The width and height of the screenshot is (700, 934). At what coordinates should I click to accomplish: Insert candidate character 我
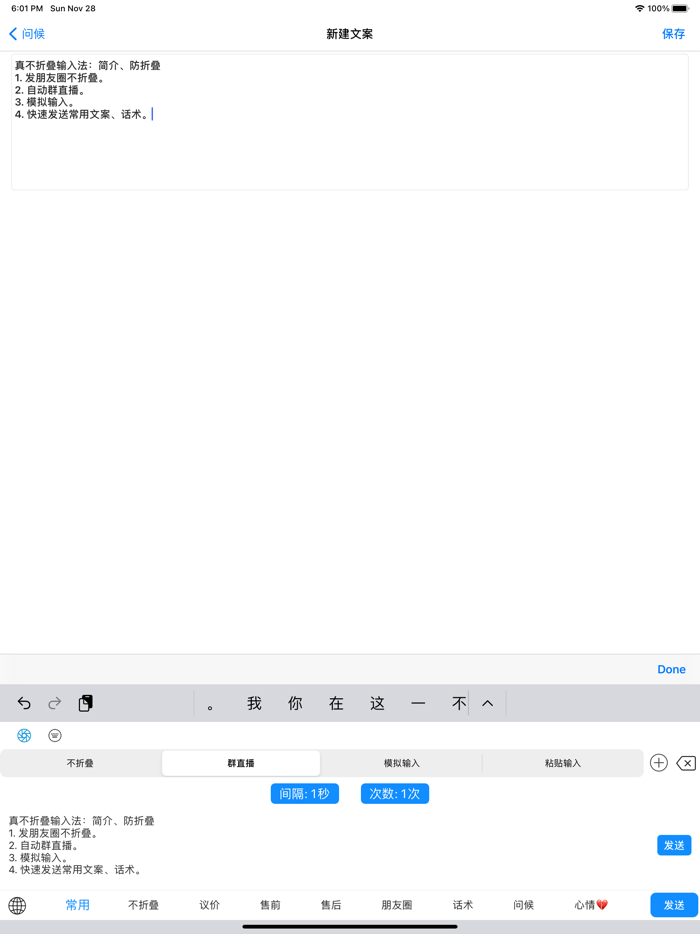254,703
